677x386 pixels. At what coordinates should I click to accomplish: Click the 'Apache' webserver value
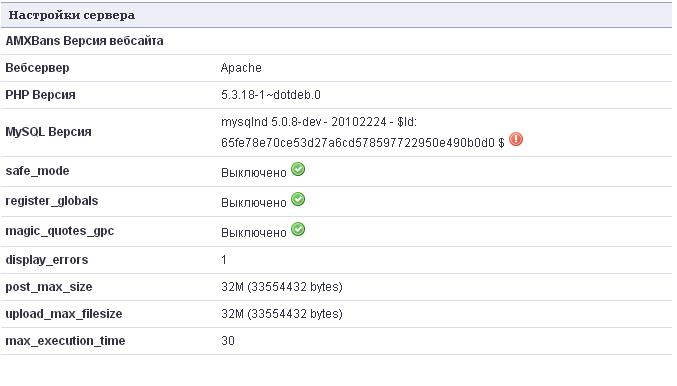click(241, 68)
